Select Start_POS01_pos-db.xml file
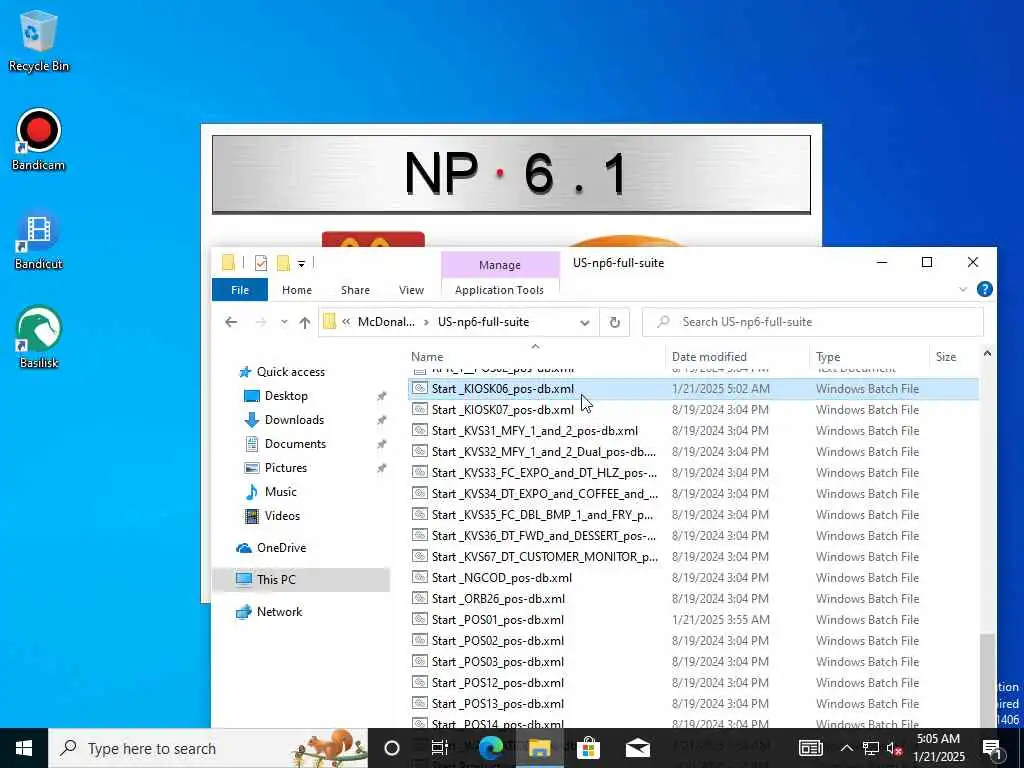 (x=694, y=619)
